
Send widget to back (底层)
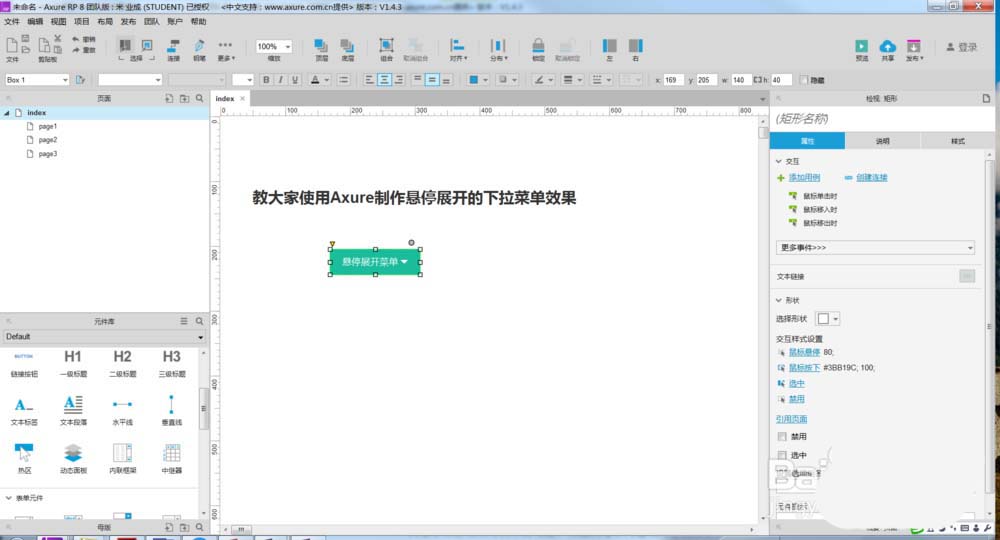click(x=347, y=49)
